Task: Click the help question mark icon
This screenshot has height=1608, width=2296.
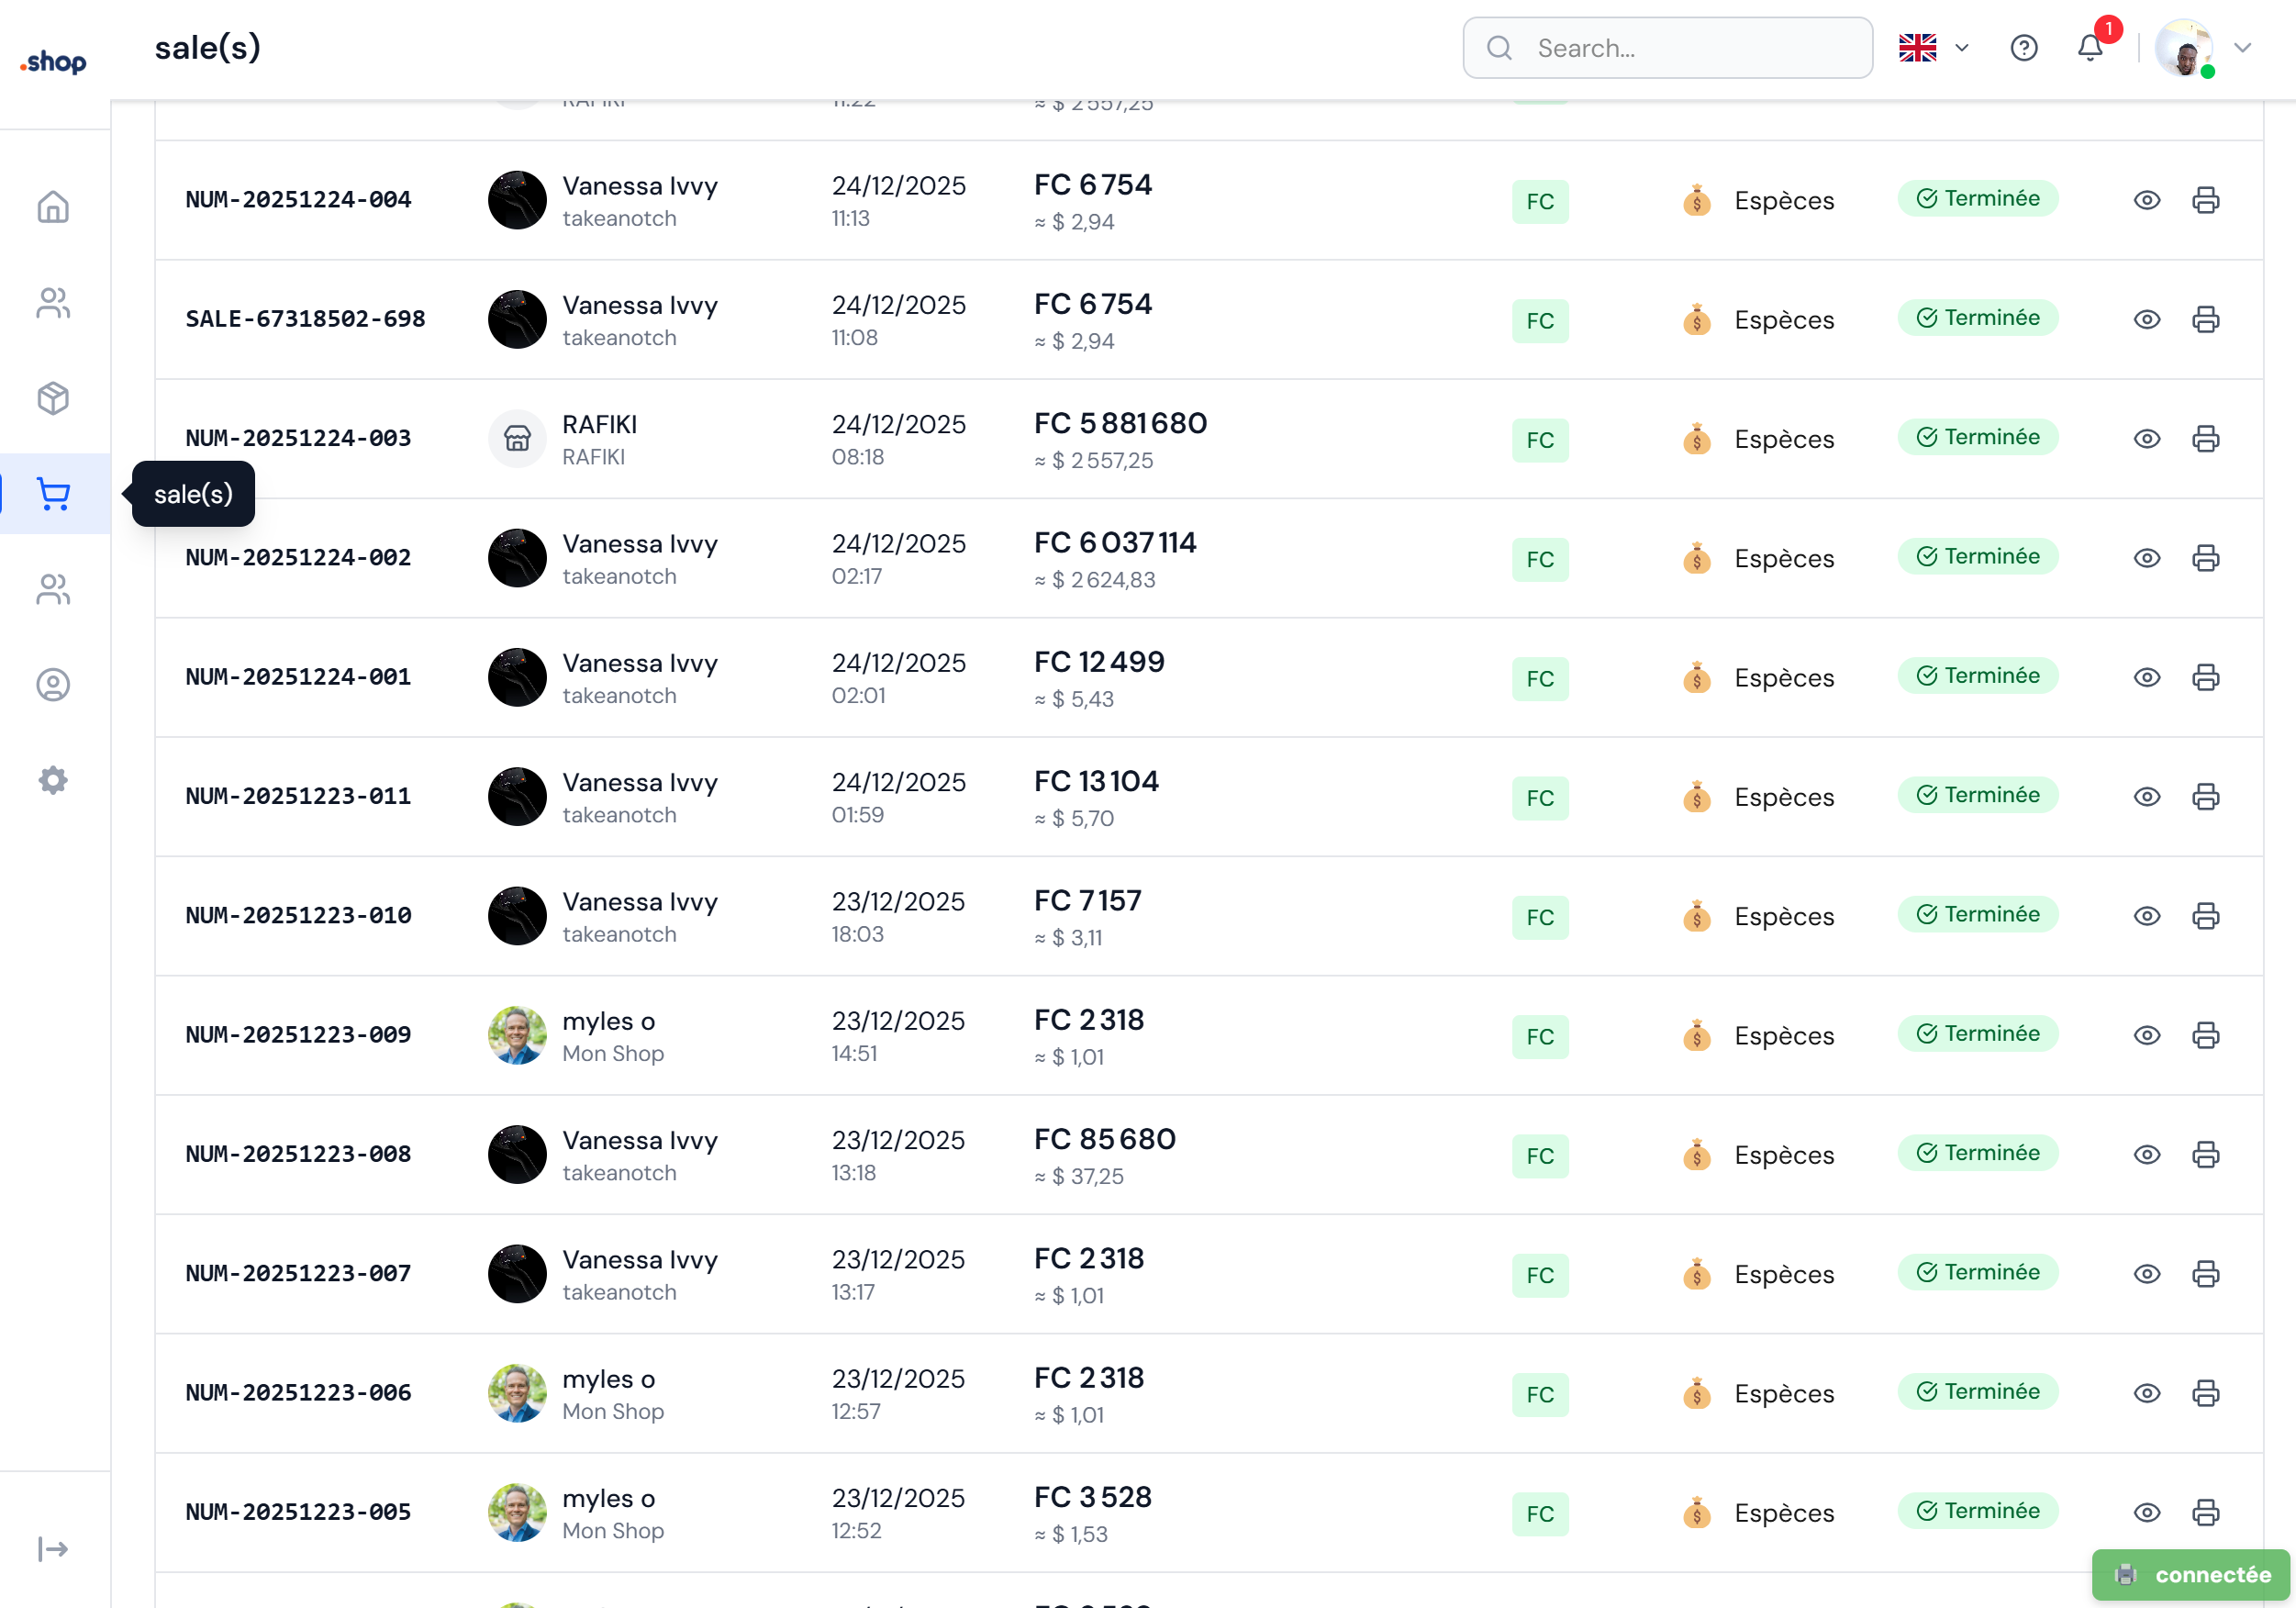Action: 2023,47
